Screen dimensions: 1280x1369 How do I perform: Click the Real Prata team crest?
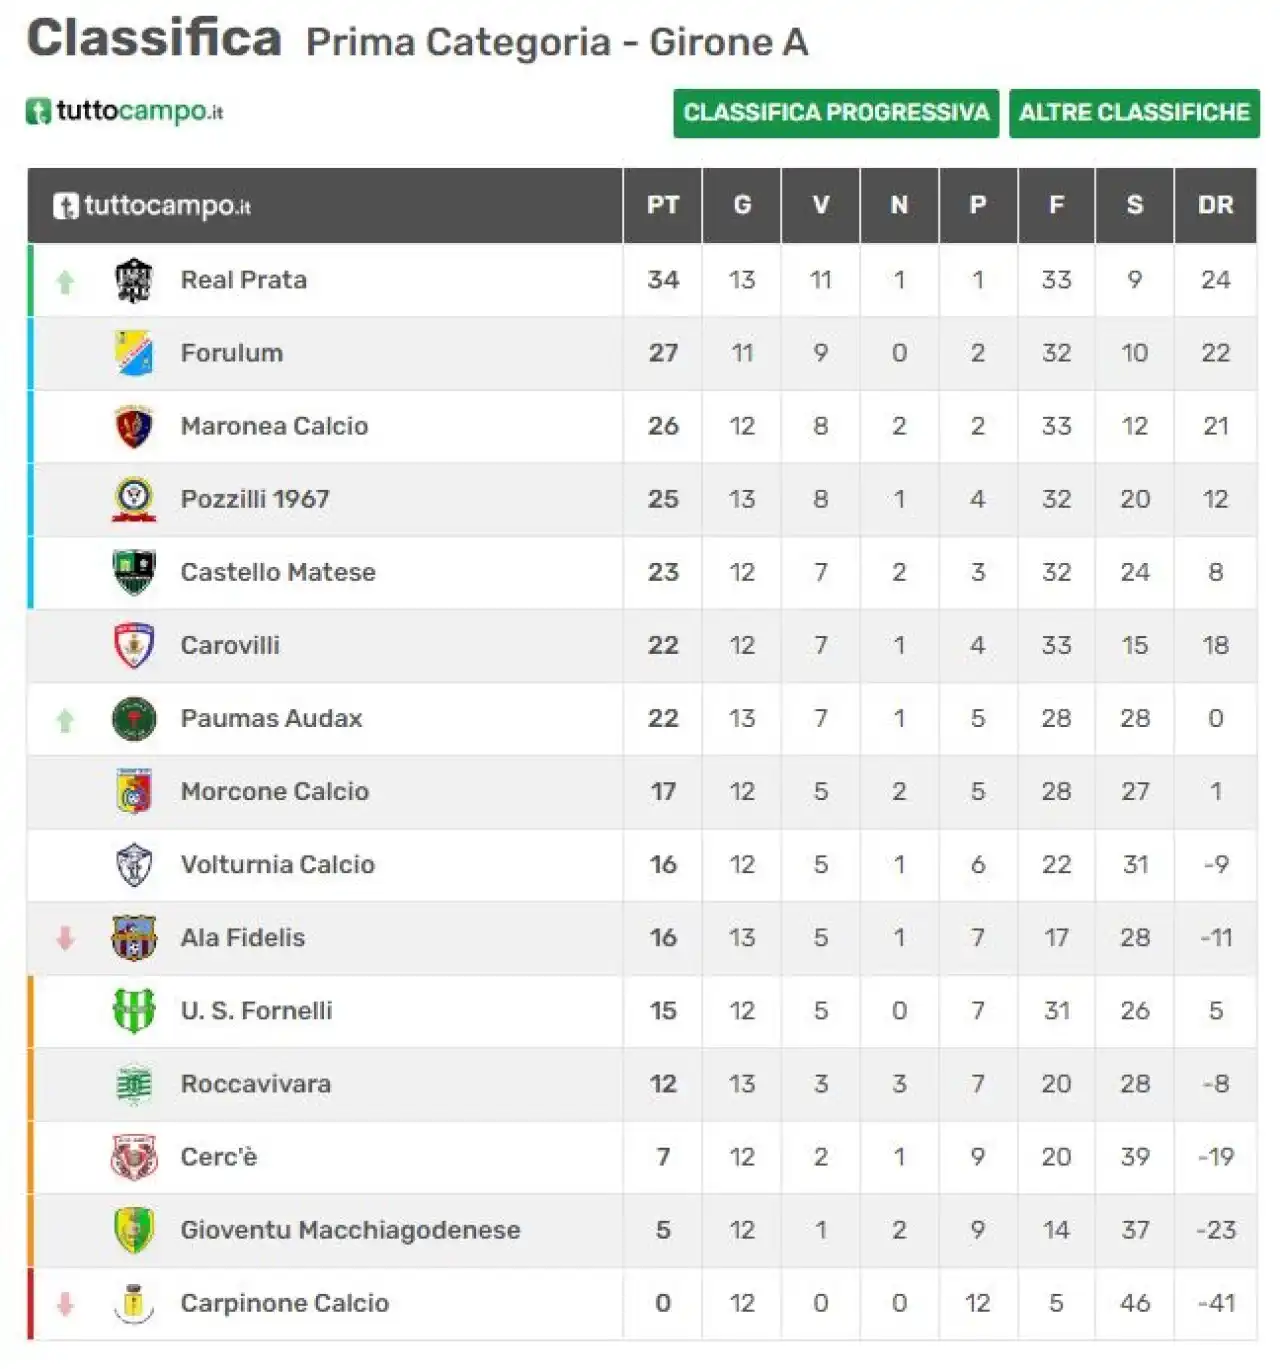pyautogui.click(x=133, y=280)
